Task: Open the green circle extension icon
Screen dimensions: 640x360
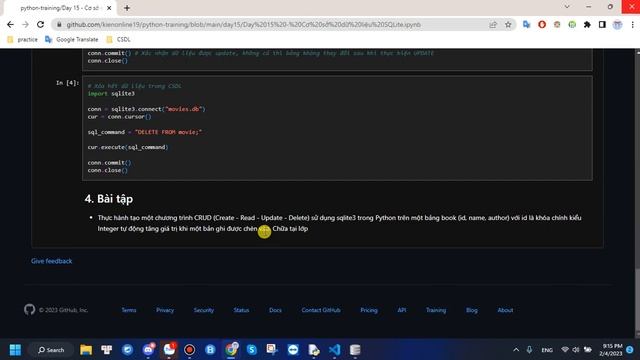Action: (572, 24)
